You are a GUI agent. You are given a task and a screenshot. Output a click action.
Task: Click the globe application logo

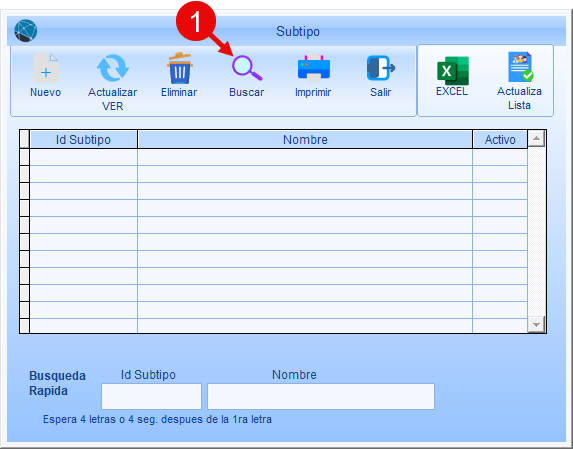coord(26,31)
